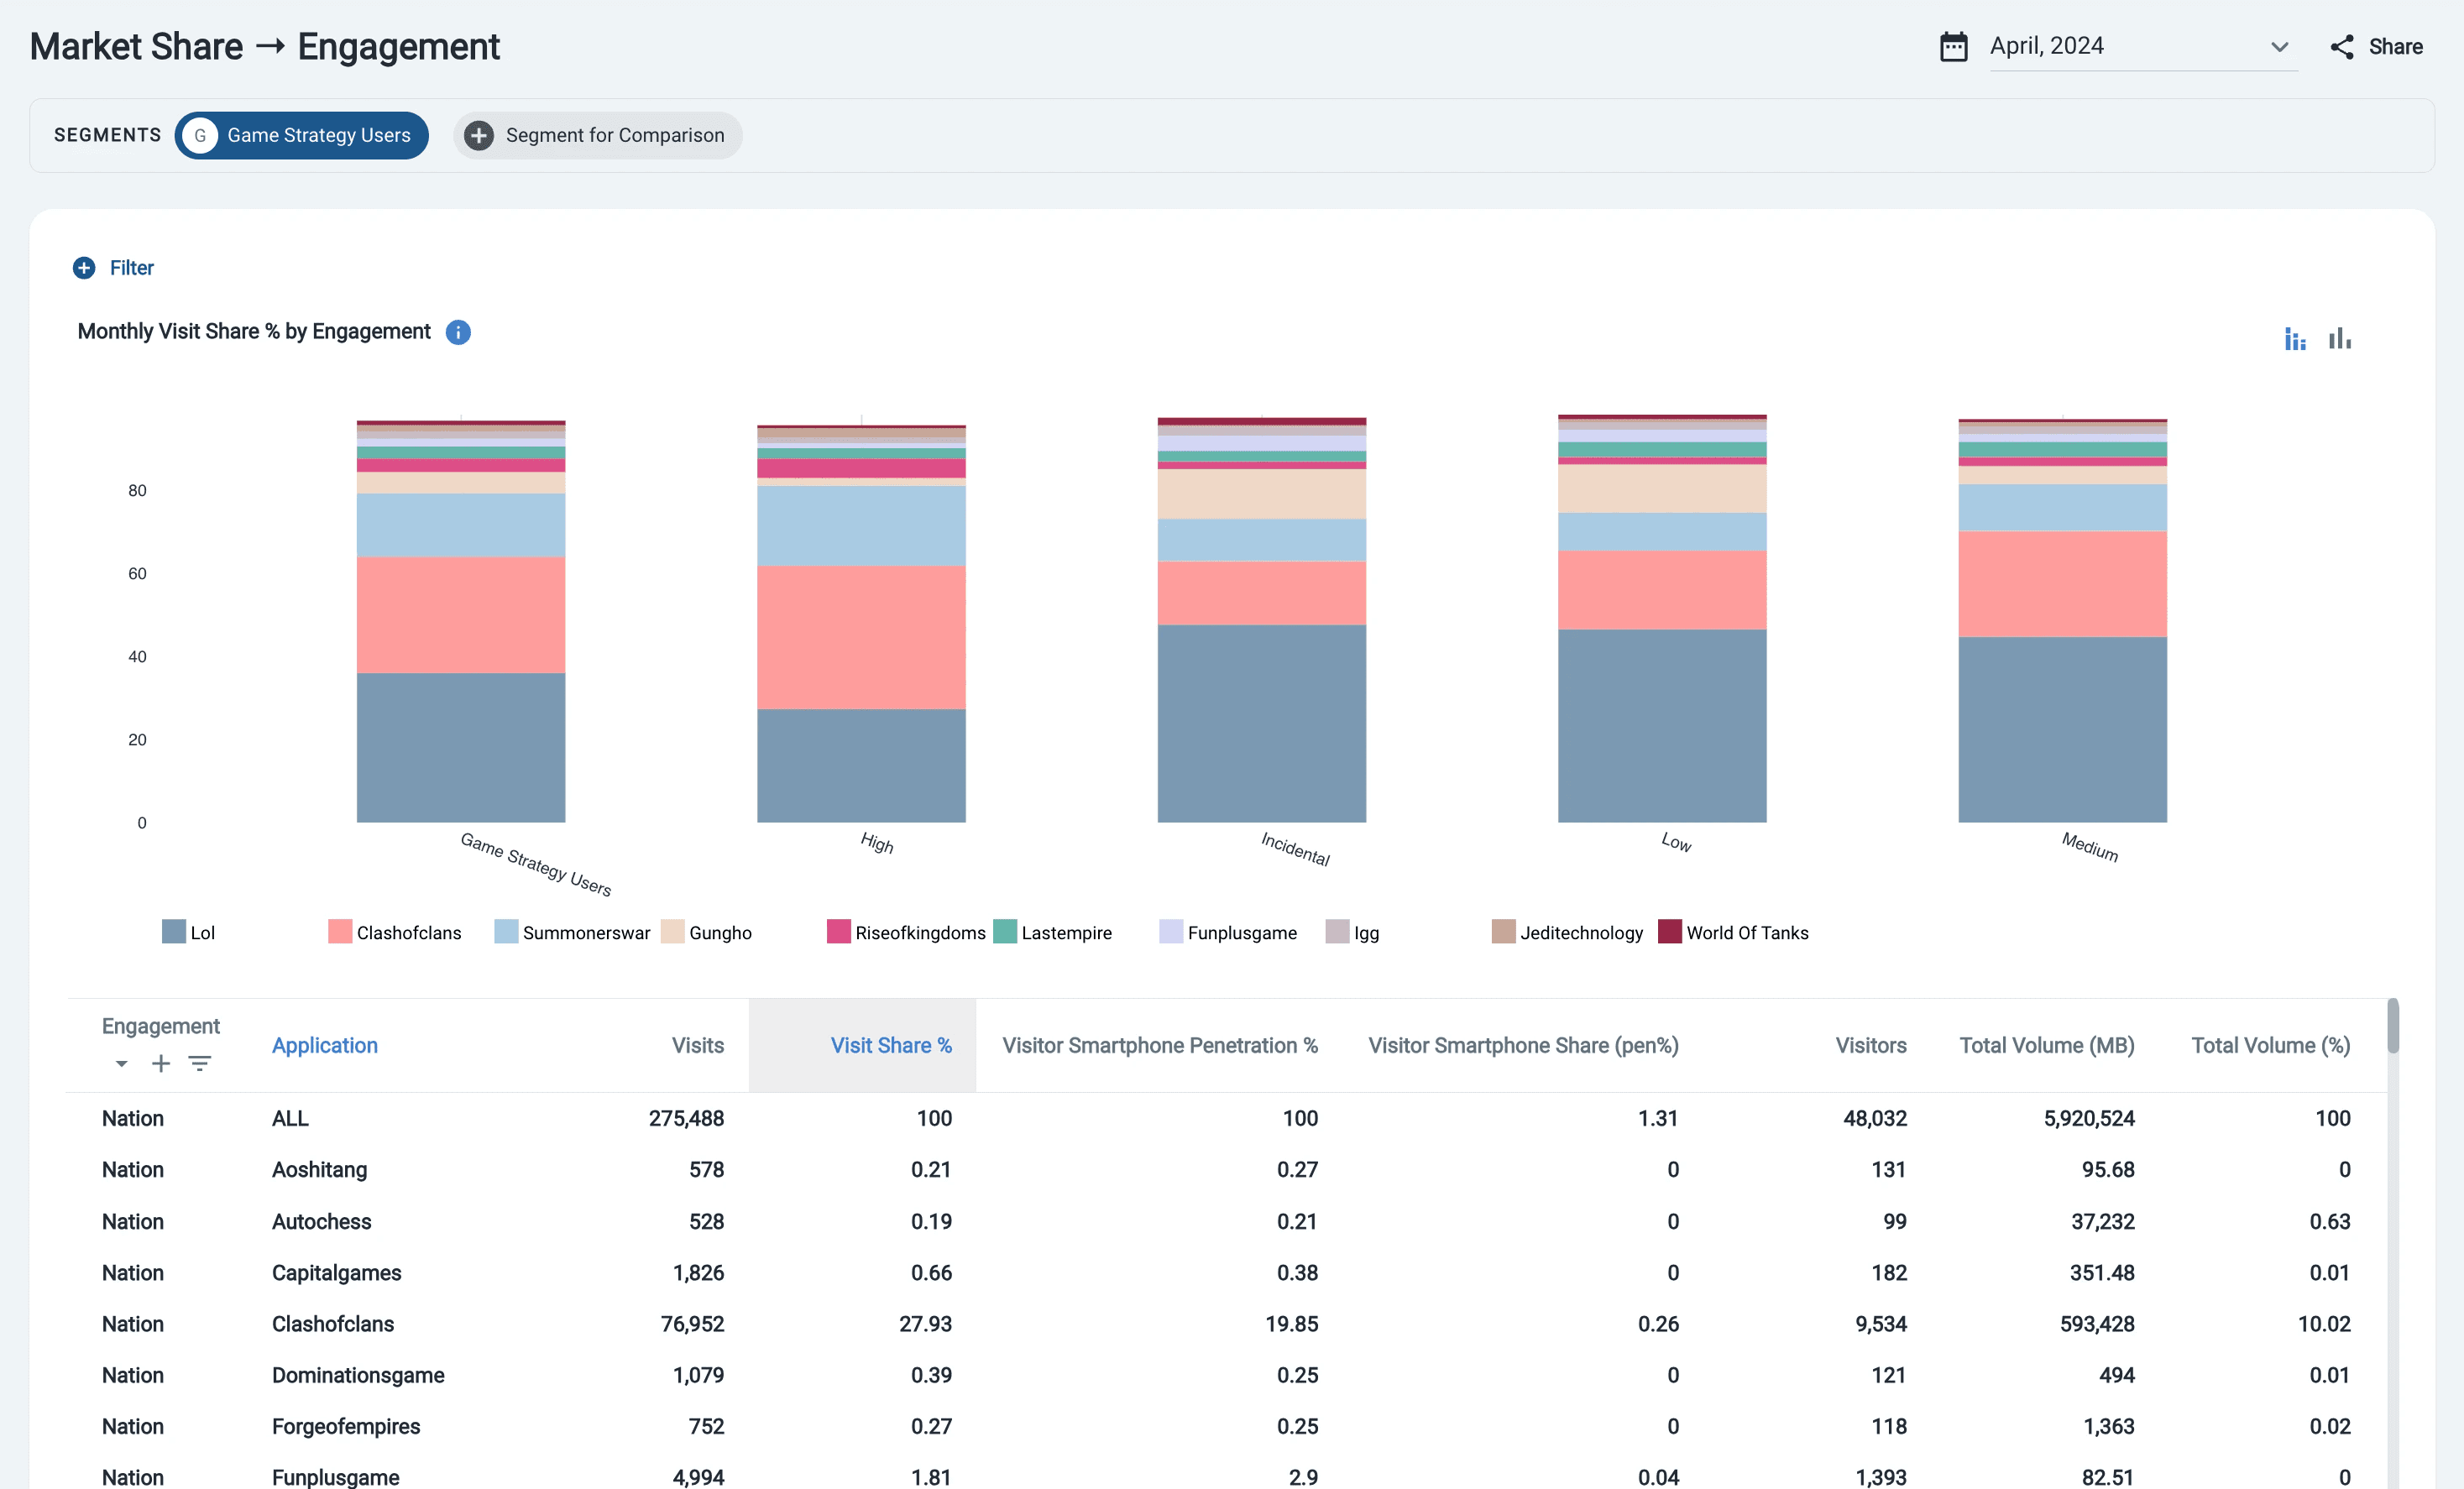Viewport: 2464px width, 1489px height.
Task: Switch to the simple bar chart view
Action: point(2339,339)
